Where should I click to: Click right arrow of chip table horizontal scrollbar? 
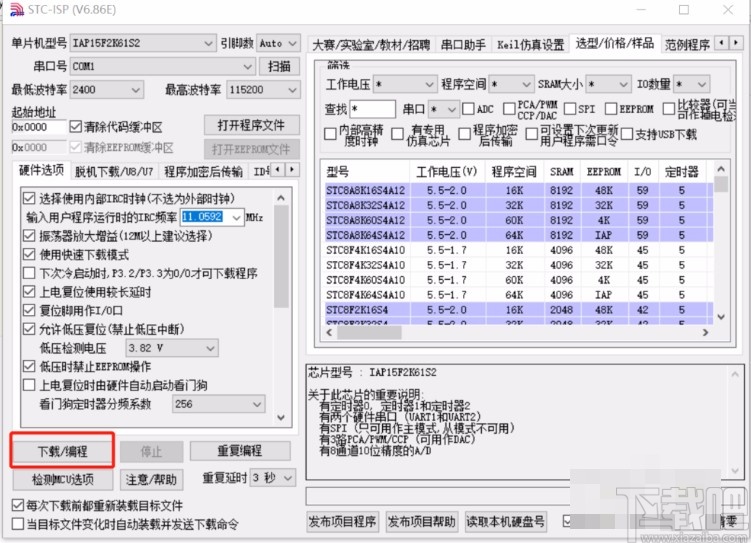click(705, 332)
